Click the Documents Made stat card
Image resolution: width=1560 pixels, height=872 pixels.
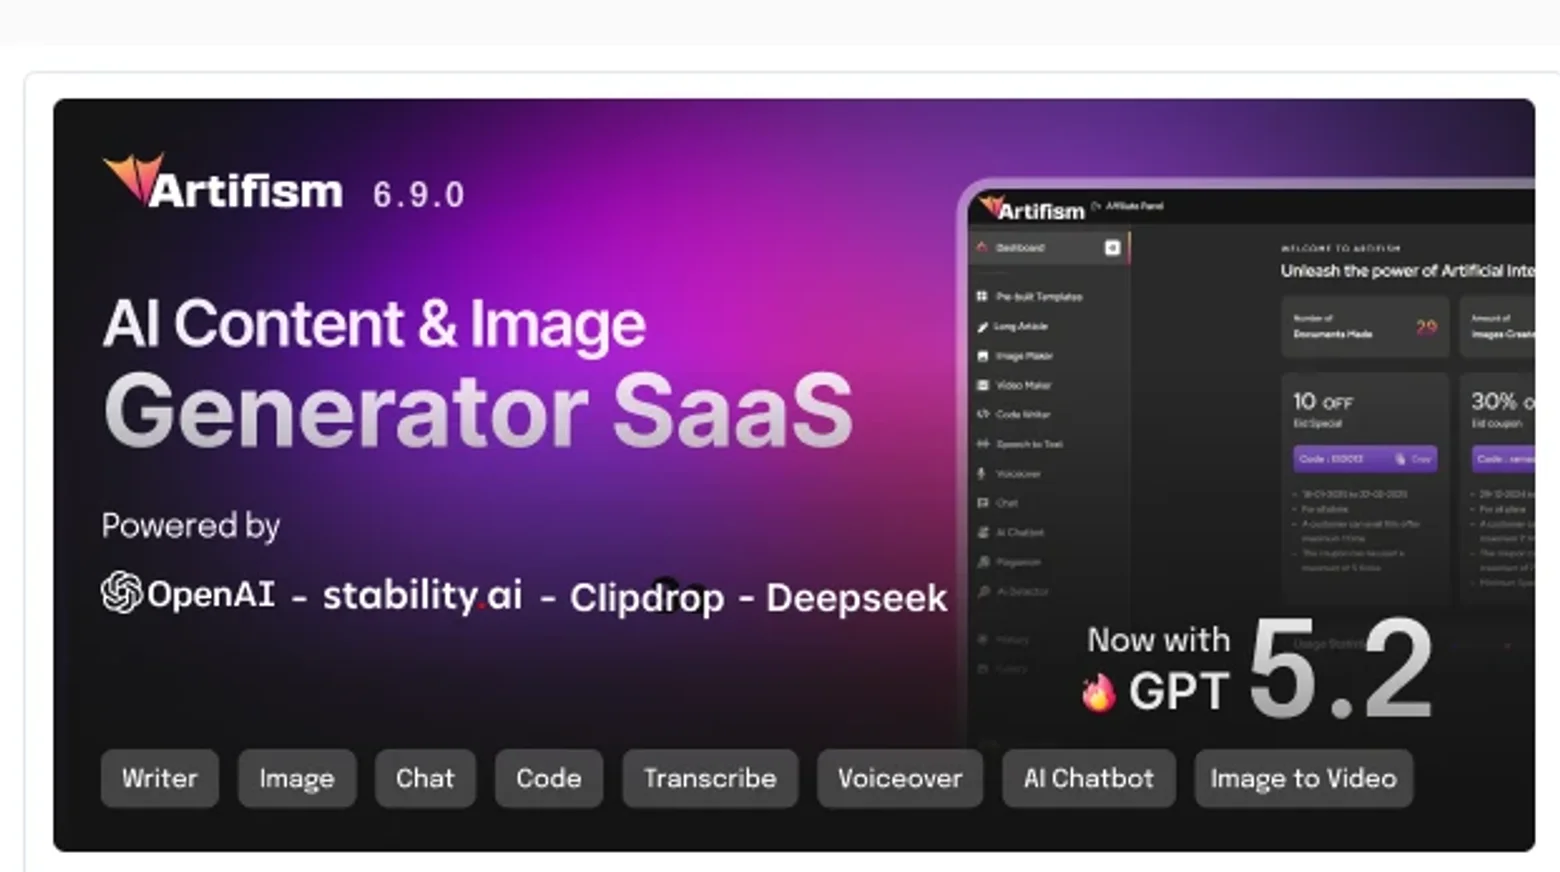1365,327
